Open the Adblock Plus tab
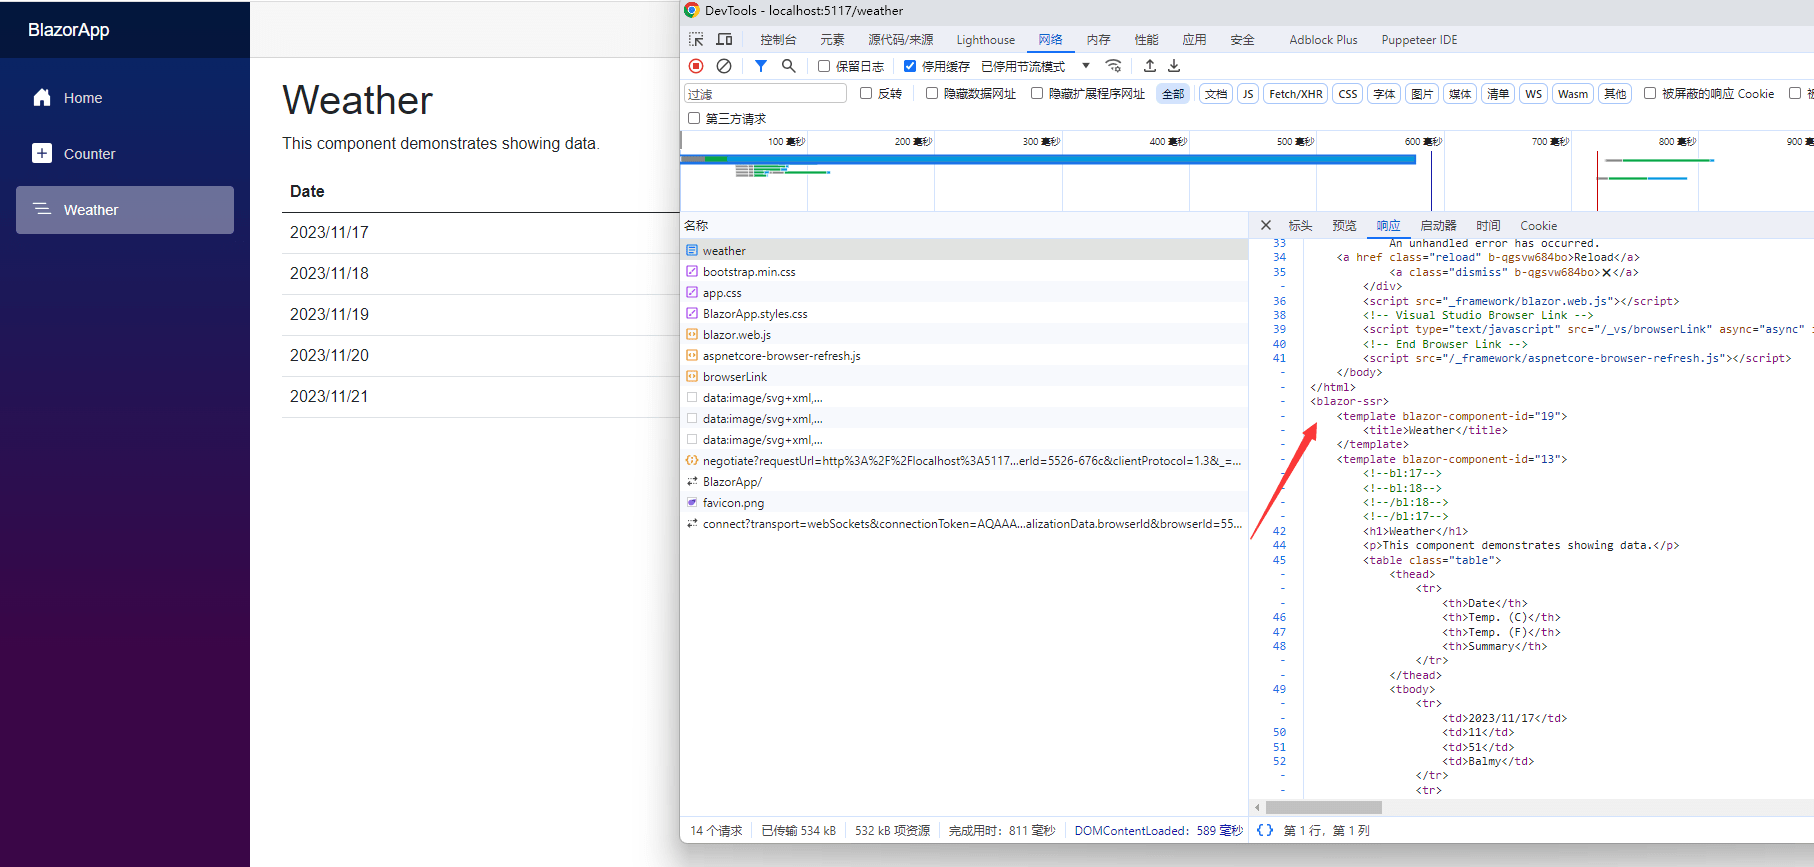1814x867 pixels. (x=1323, y=40)
